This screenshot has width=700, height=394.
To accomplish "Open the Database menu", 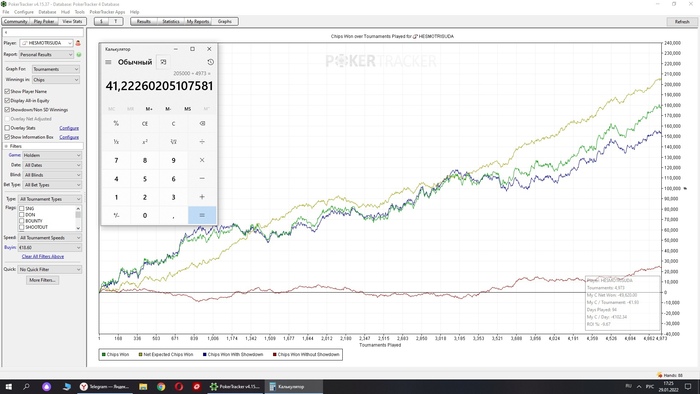I will point(47,12).
